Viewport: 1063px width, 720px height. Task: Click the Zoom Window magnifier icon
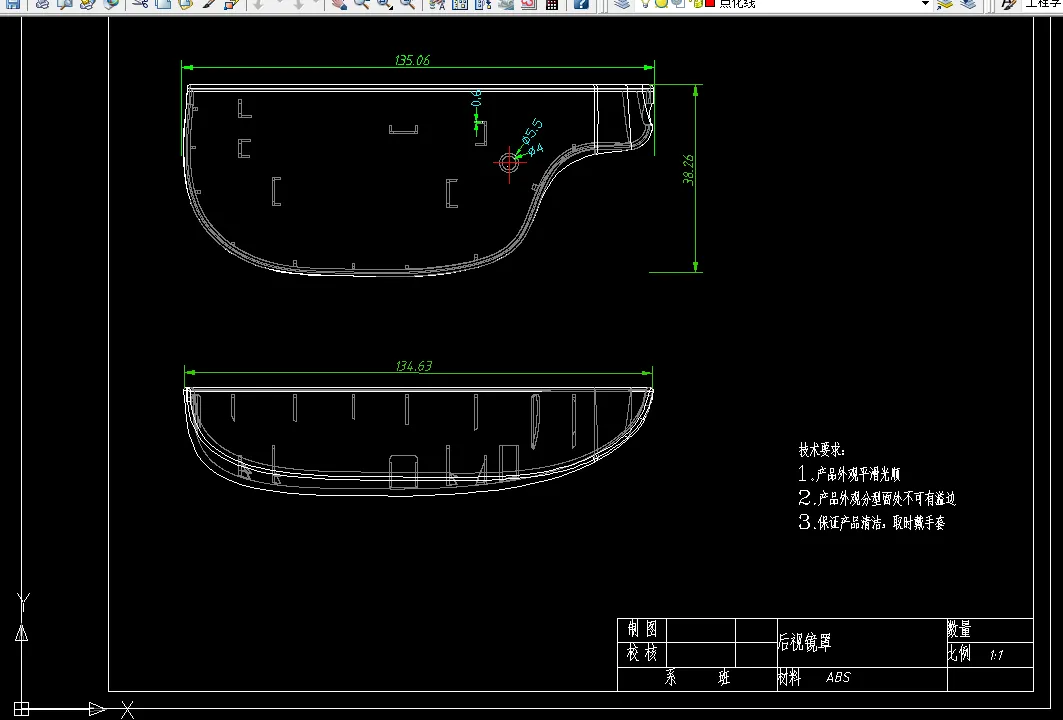coord(384,3)
